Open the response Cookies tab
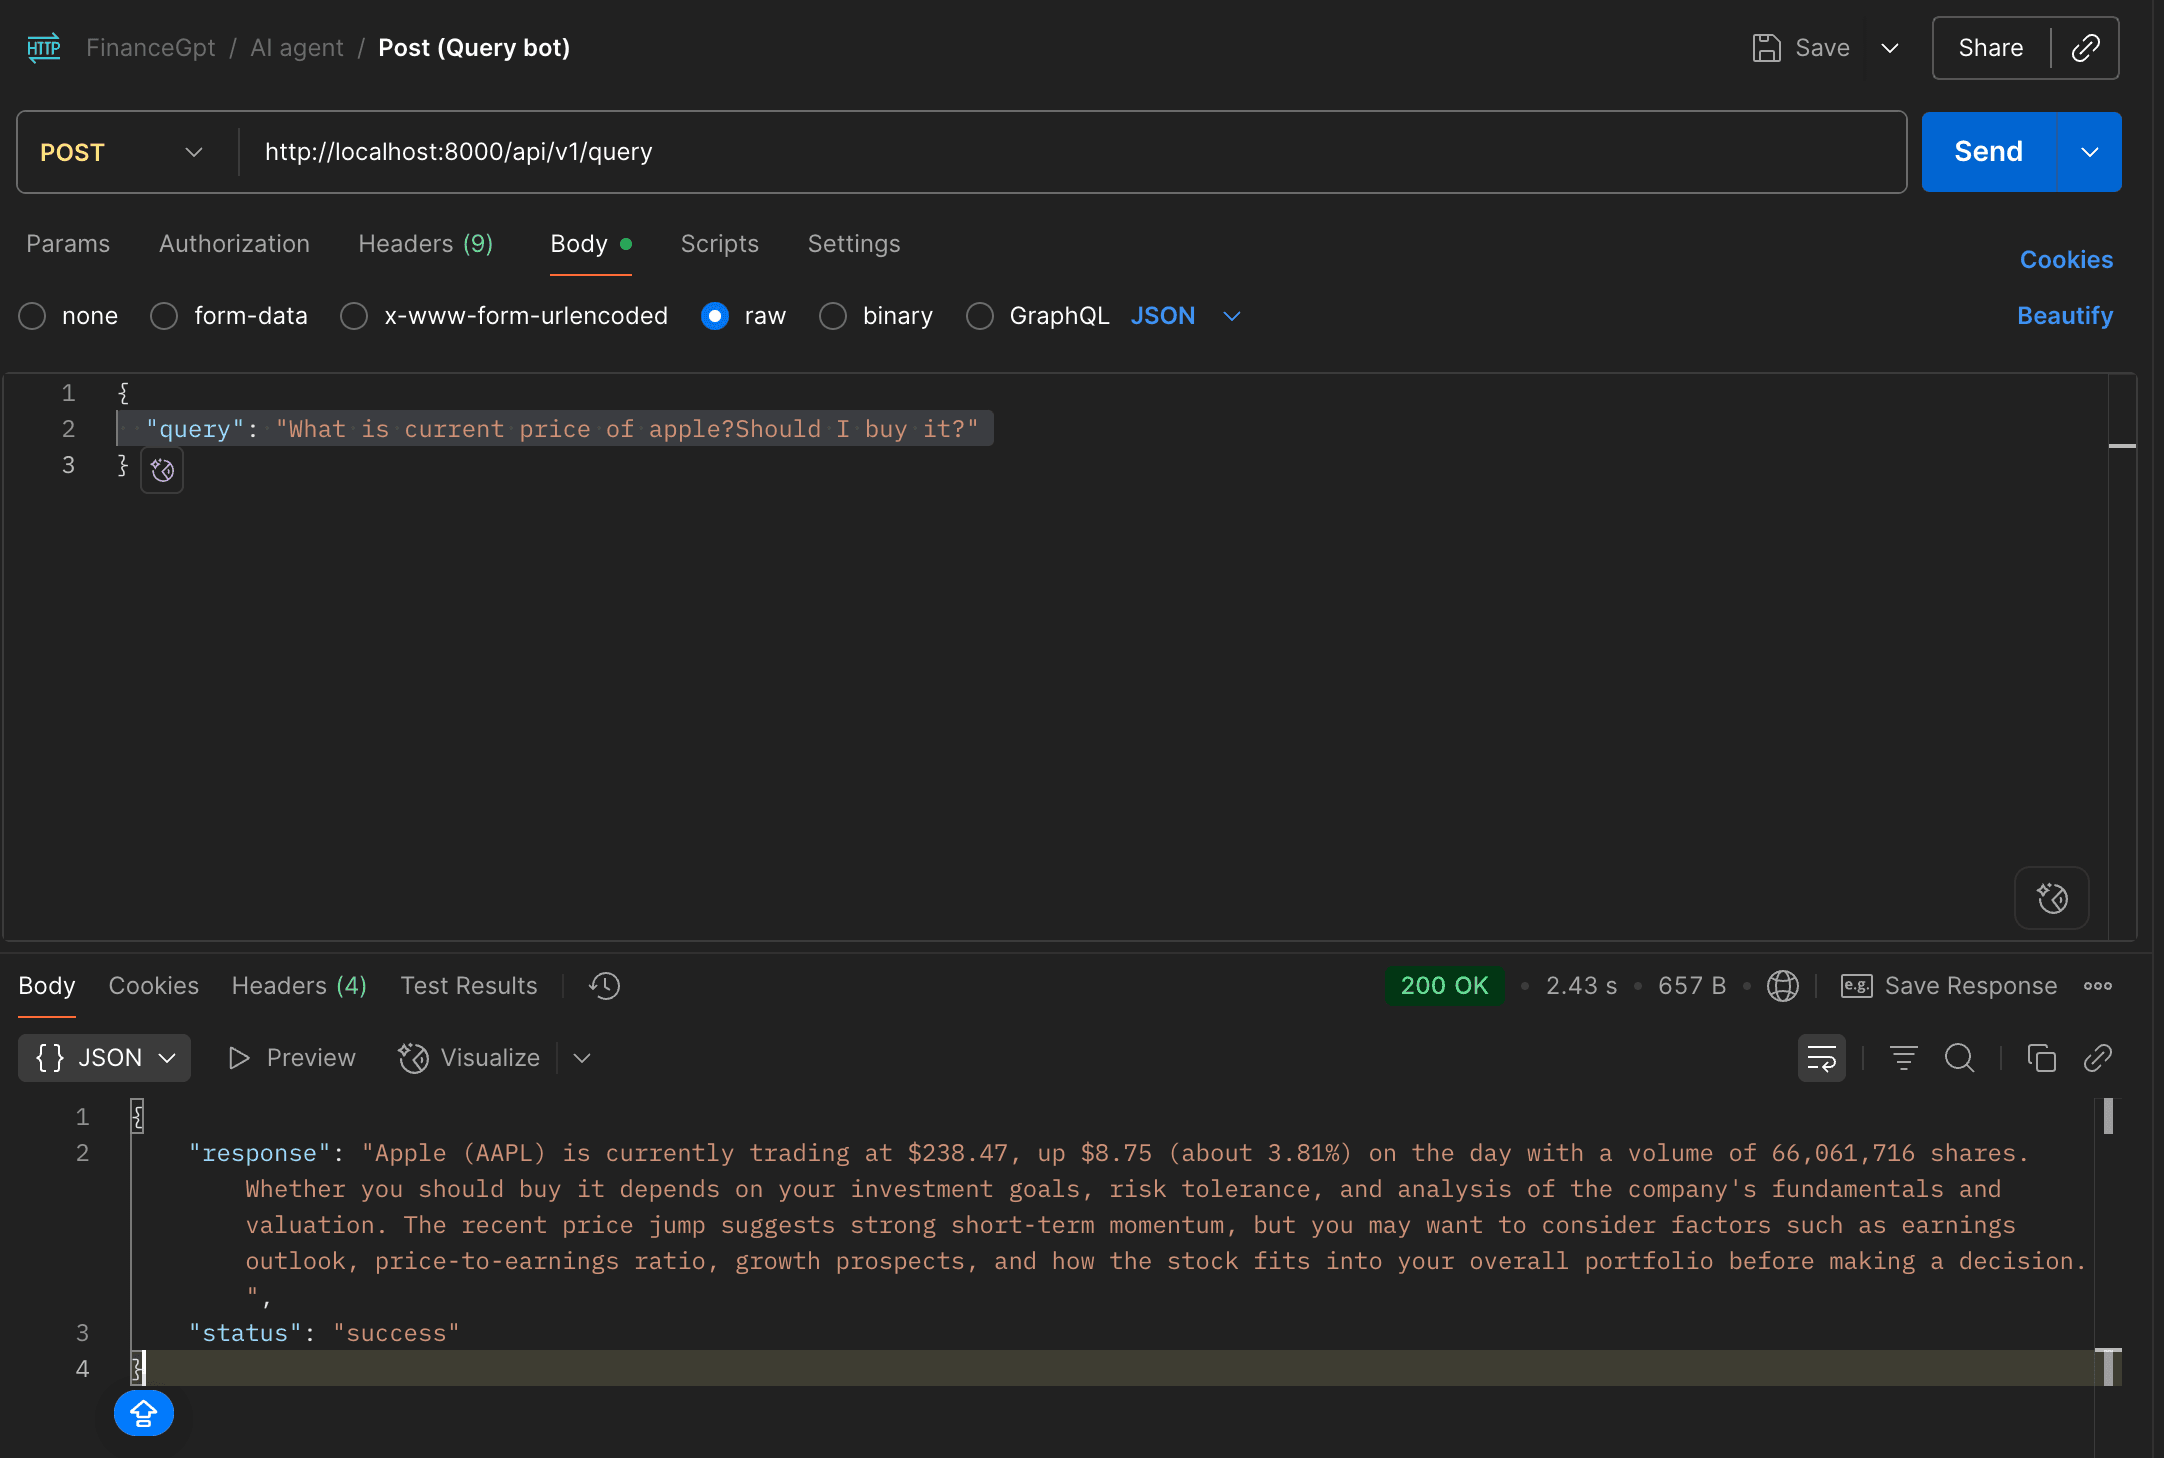This screenshot has height=1458, width=2164. coord(153,986)
